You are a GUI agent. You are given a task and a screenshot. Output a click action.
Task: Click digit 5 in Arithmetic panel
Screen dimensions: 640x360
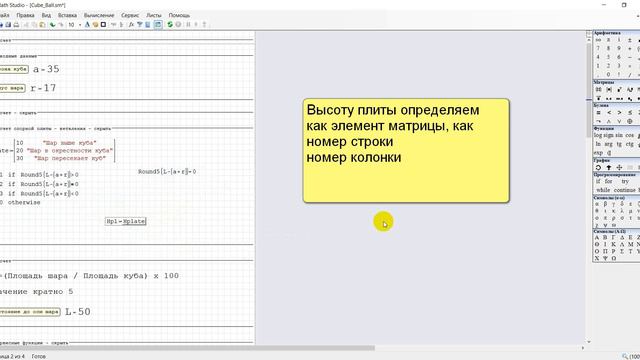pyautogui.click(x=608, y=57)
